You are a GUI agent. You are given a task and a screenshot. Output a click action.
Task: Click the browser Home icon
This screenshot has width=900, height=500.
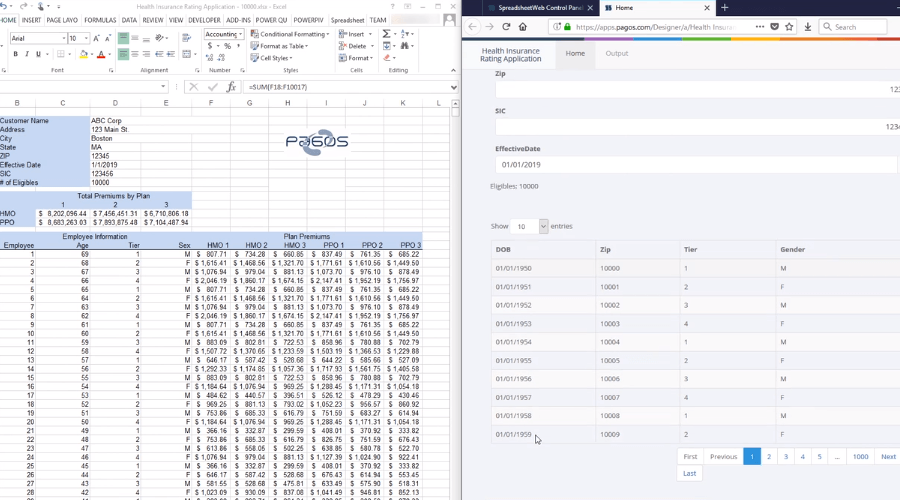click(x=522, y=26)
